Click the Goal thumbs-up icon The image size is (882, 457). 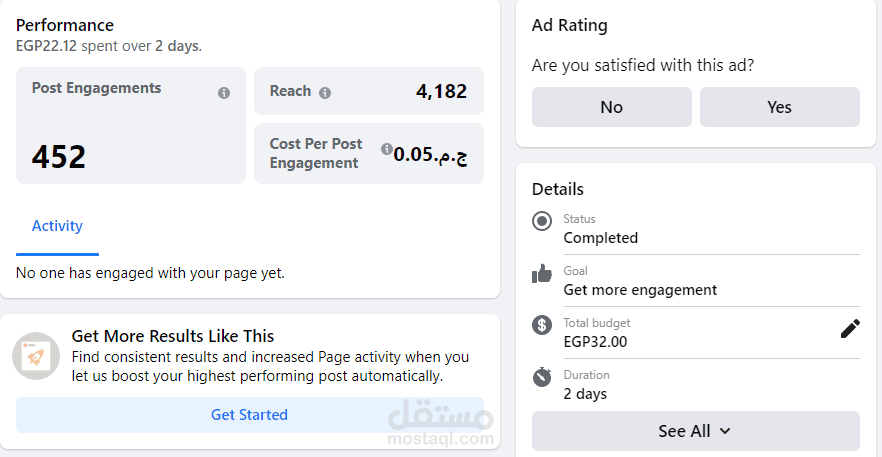(x=542, y=273)
